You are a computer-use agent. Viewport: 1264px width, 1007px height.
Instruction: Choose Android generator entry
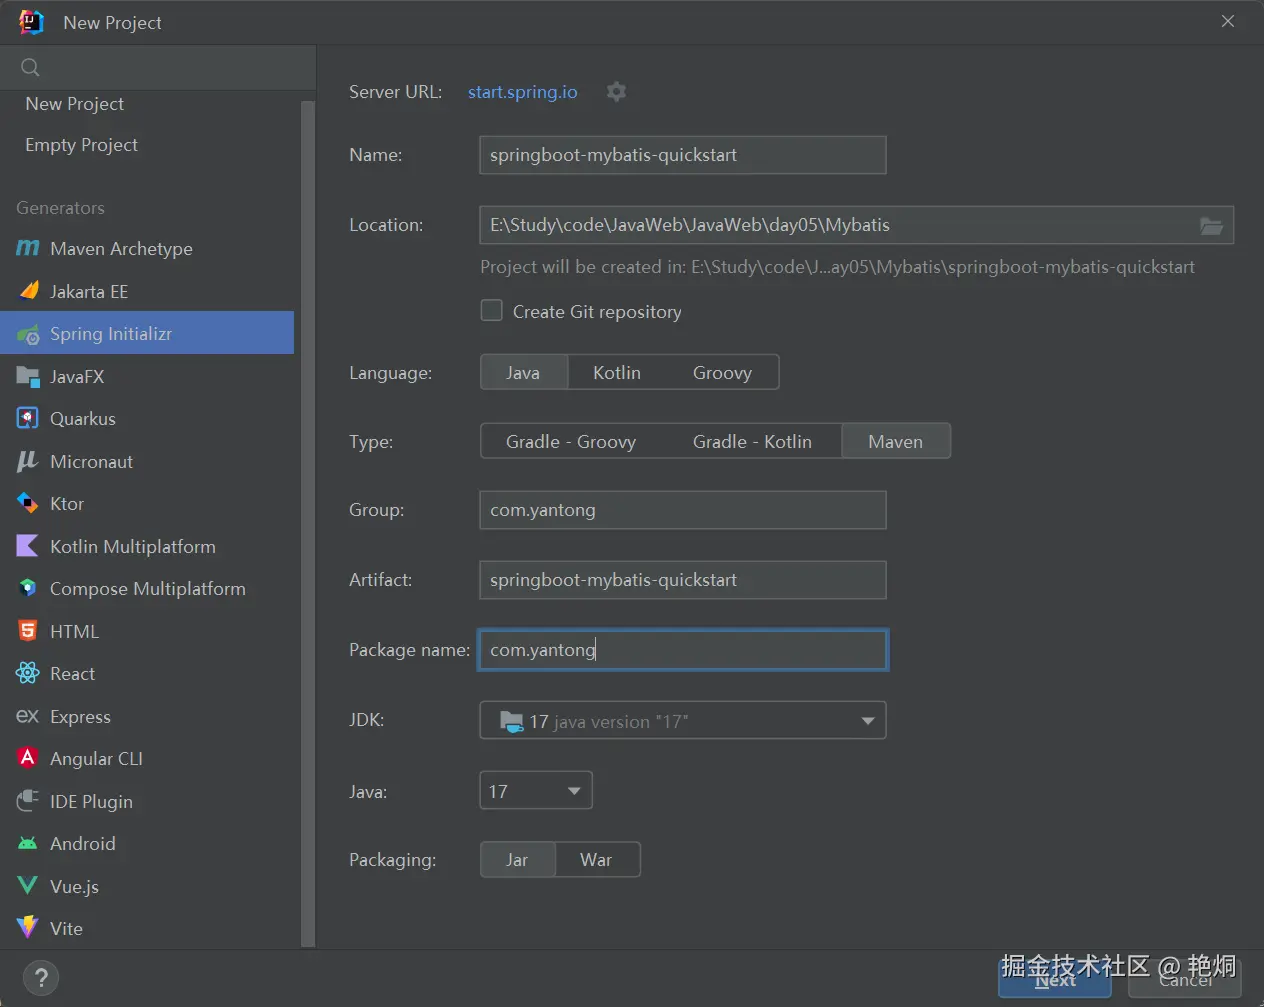point(148,844)
